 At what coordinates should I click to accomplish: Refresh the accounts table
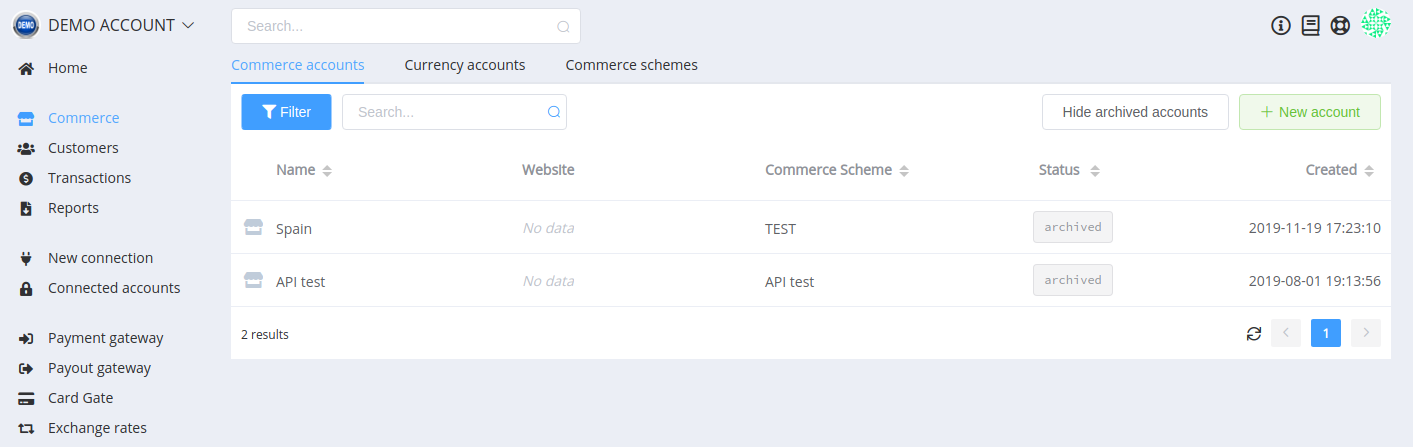(x=1254, y=334)
